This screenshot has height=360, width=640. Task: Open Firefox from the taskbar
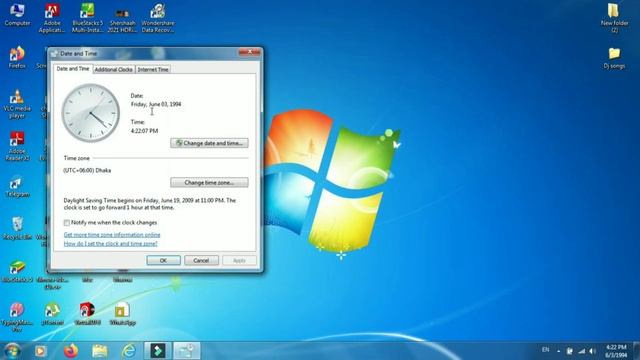tap(71, 351)
